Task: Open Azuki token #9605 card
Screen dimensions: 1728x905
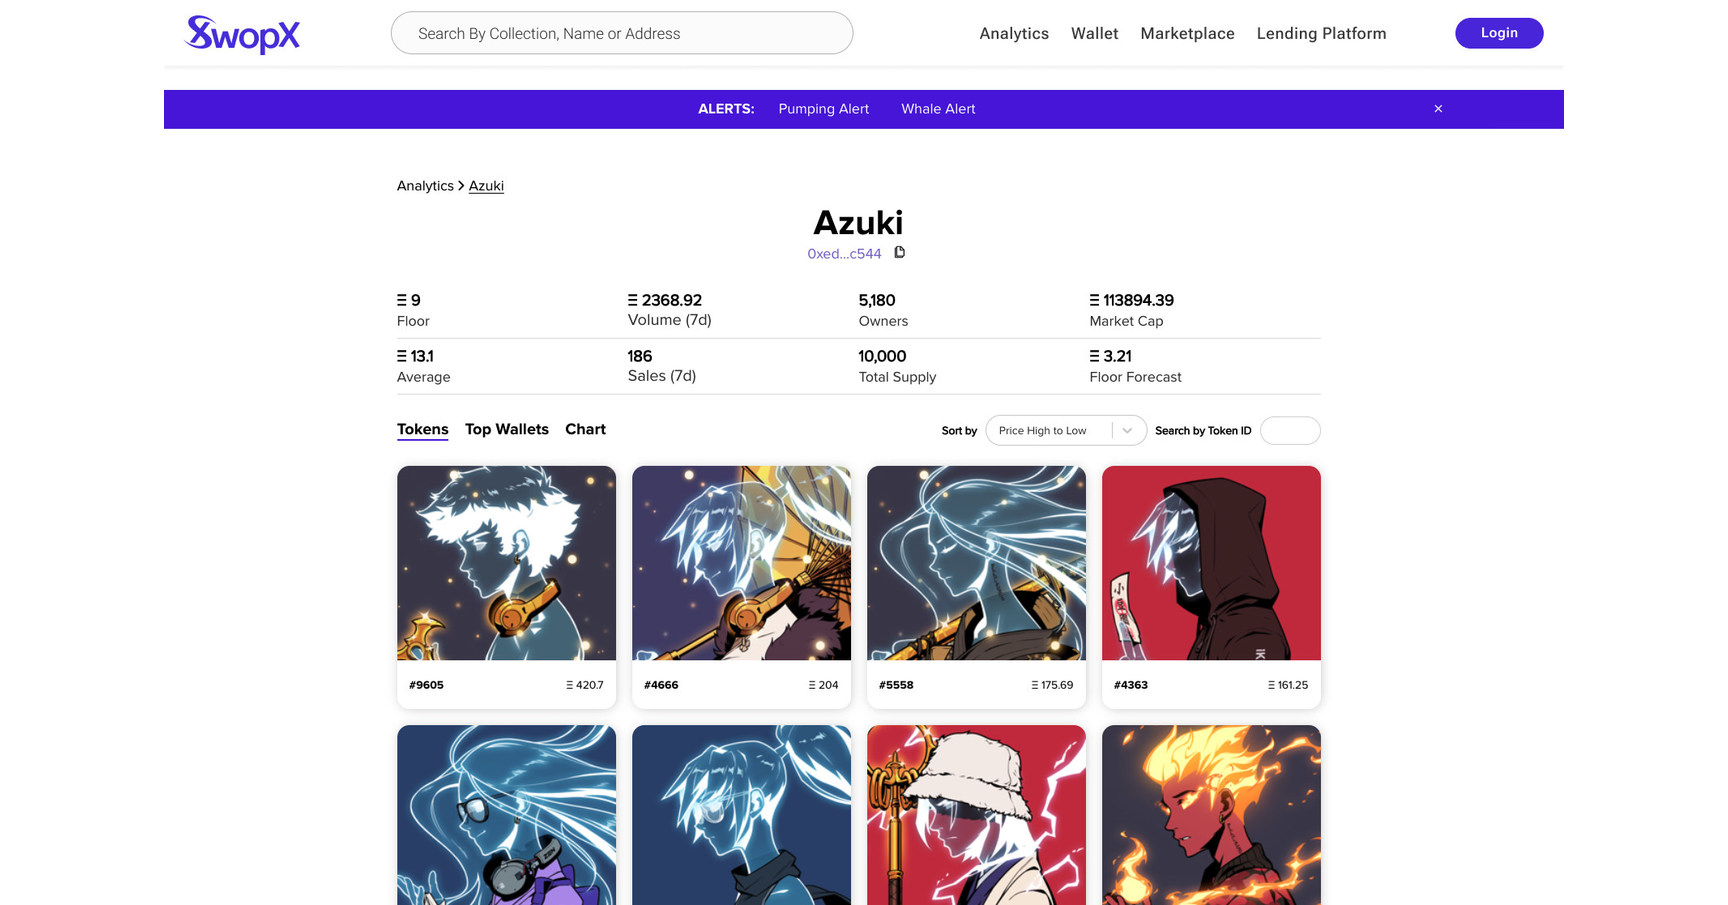Action: (506, 587)
